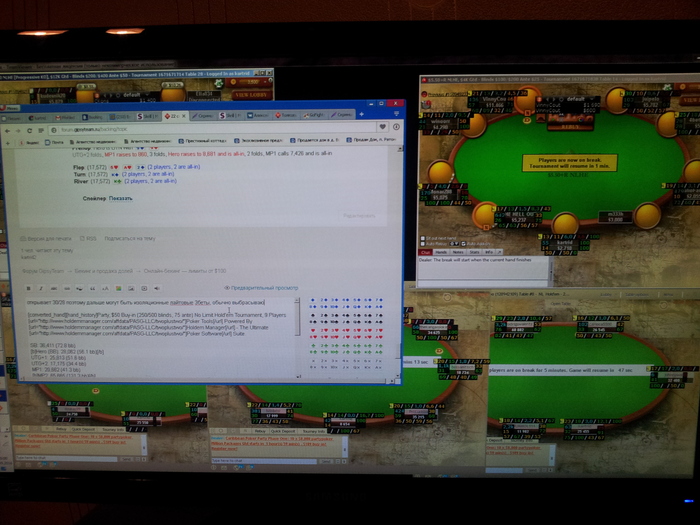Click VIEW LOBBY button in top-left poker window
Viewport: 700px width, 525px height.
pos(251,95)
